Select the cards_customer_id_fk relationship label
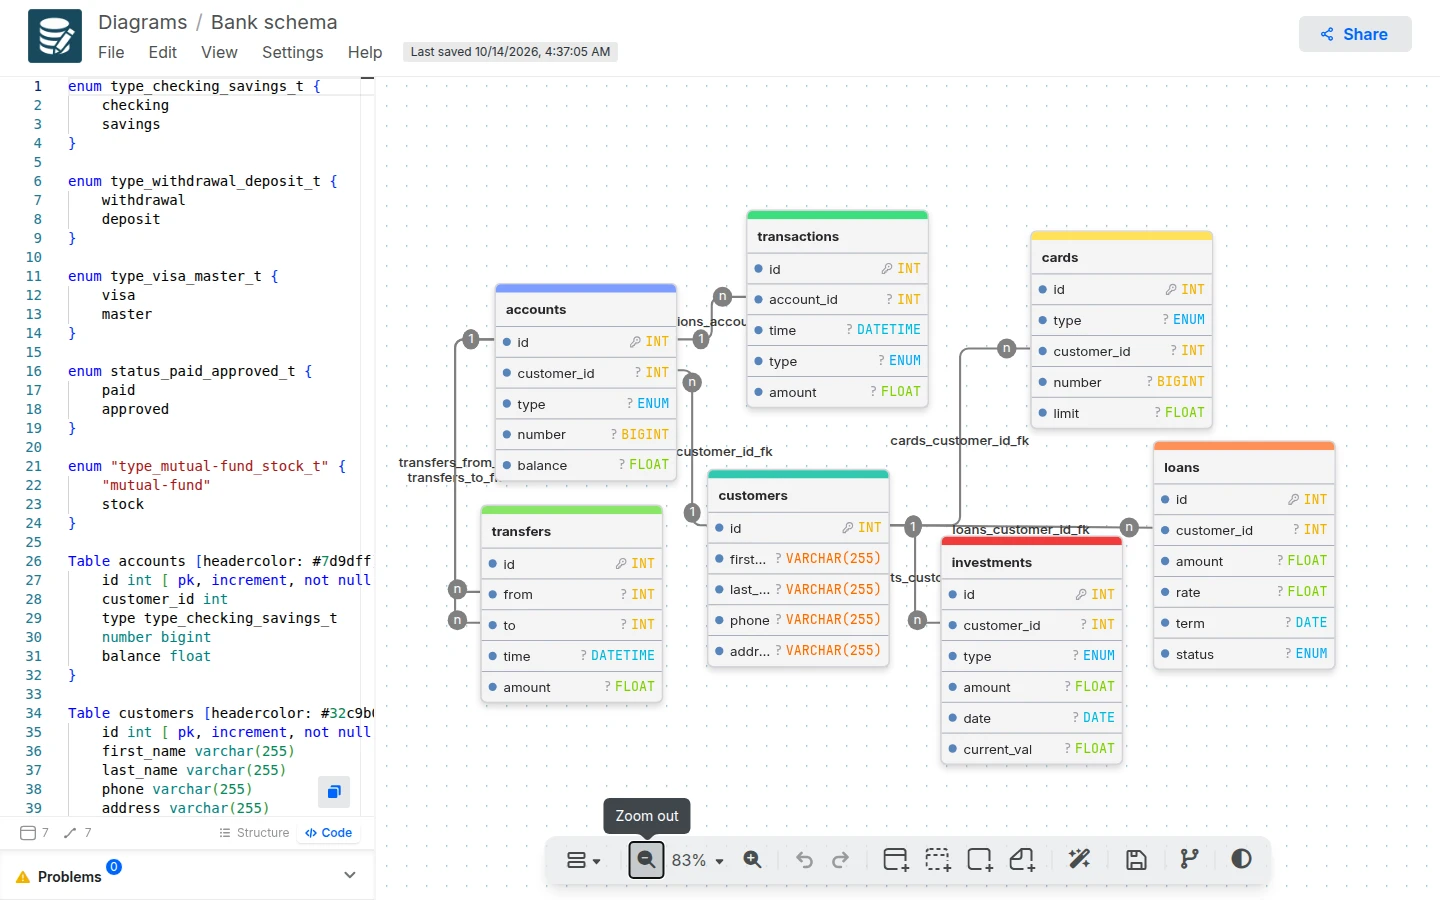The width and height of the screenshot is (1440, 900). [x=959, y=441]
